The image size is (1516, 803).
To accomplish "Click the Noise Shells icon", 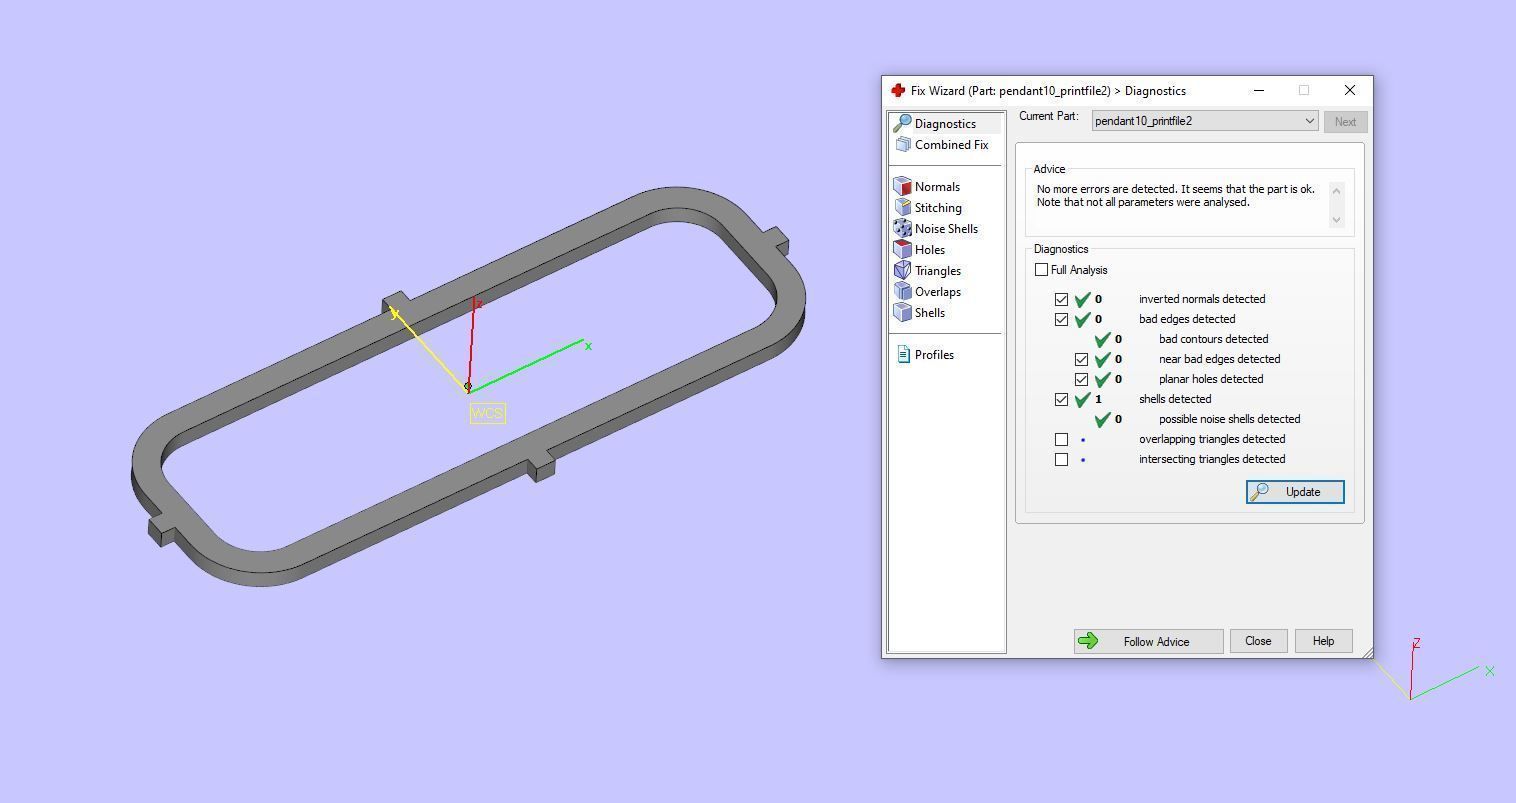I will click(903, 228).
